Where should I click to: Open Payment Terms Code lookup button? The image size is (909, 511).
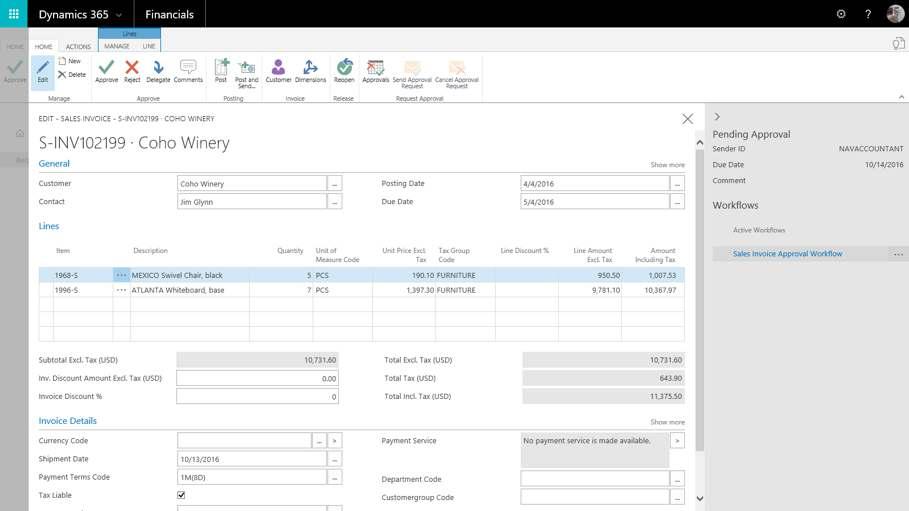click(334, 477)
